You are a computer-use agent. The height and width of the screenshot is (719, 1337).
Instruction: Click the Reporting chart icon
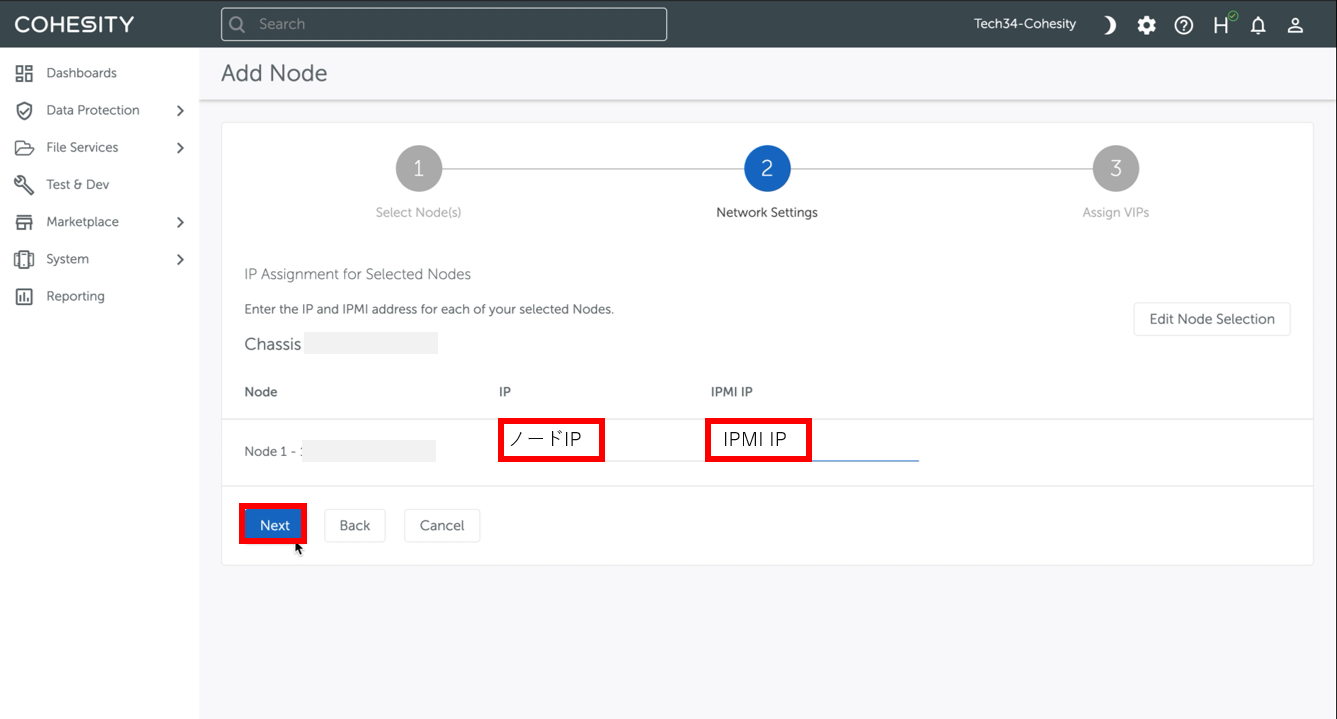(x=24, y=297)
